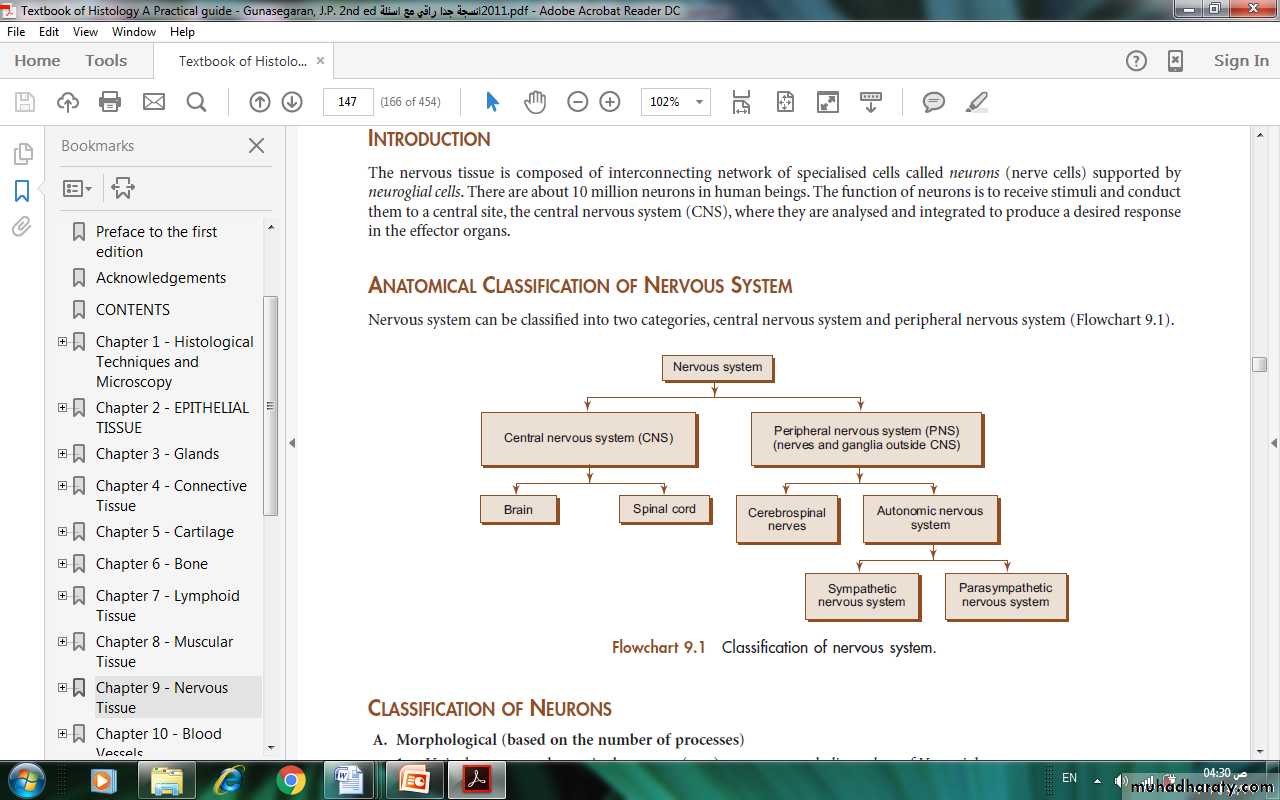Click the Find text magnifier icon

click(x=196, y=102)
